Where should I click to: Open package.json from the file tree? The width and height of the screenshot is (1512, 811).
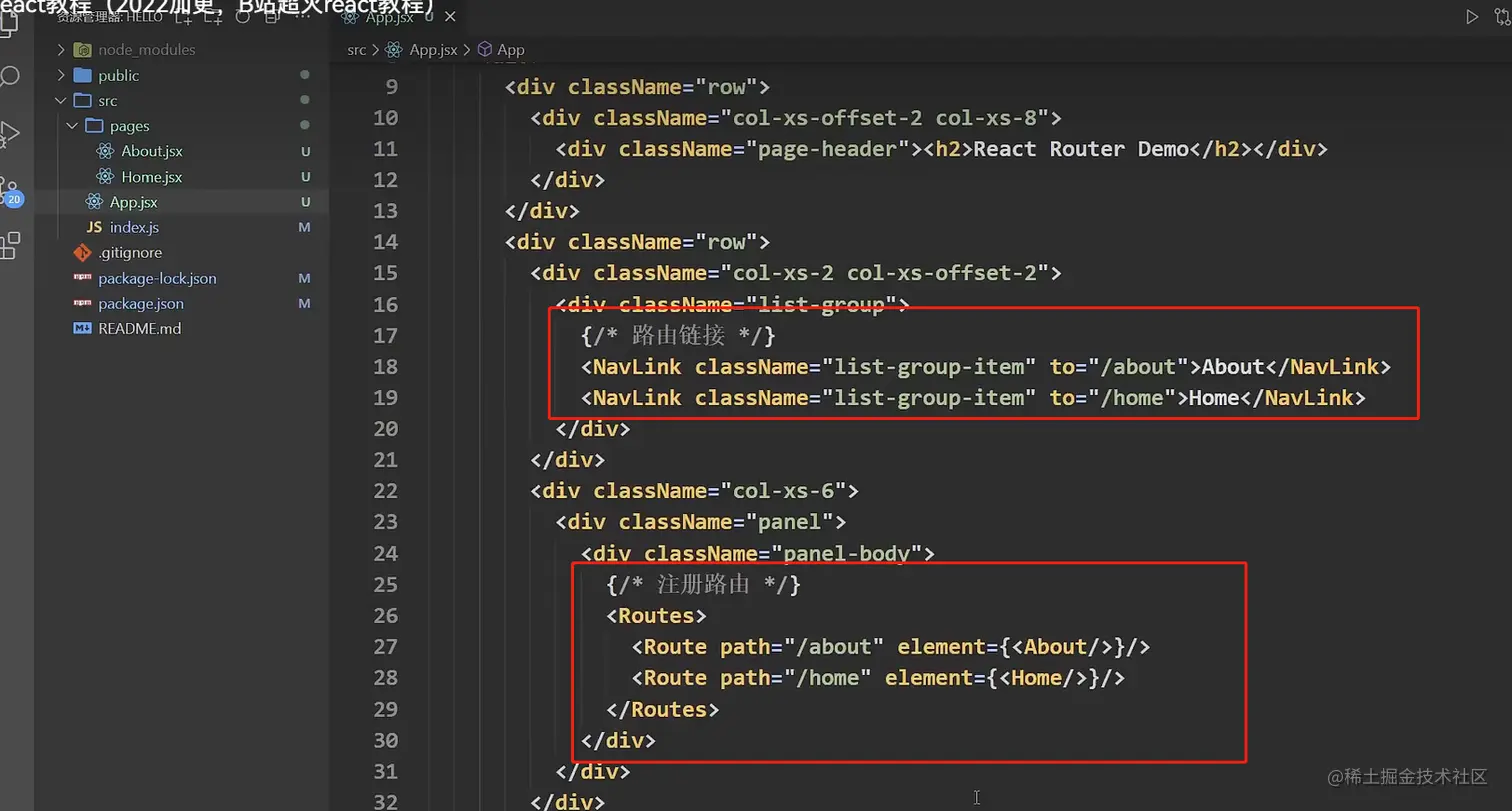[141, 303]
